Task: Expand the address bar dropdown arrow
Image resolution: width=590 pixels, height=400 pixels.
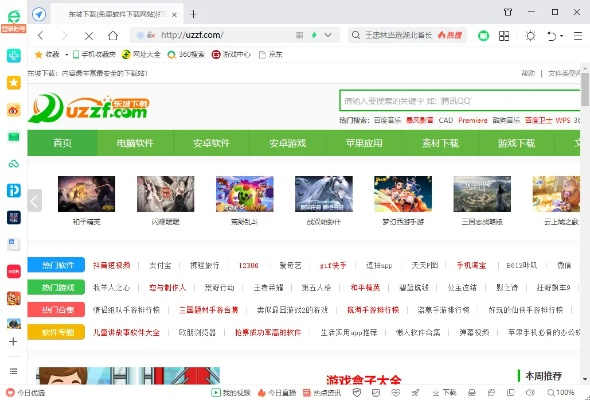Action: tap(328, 35)
